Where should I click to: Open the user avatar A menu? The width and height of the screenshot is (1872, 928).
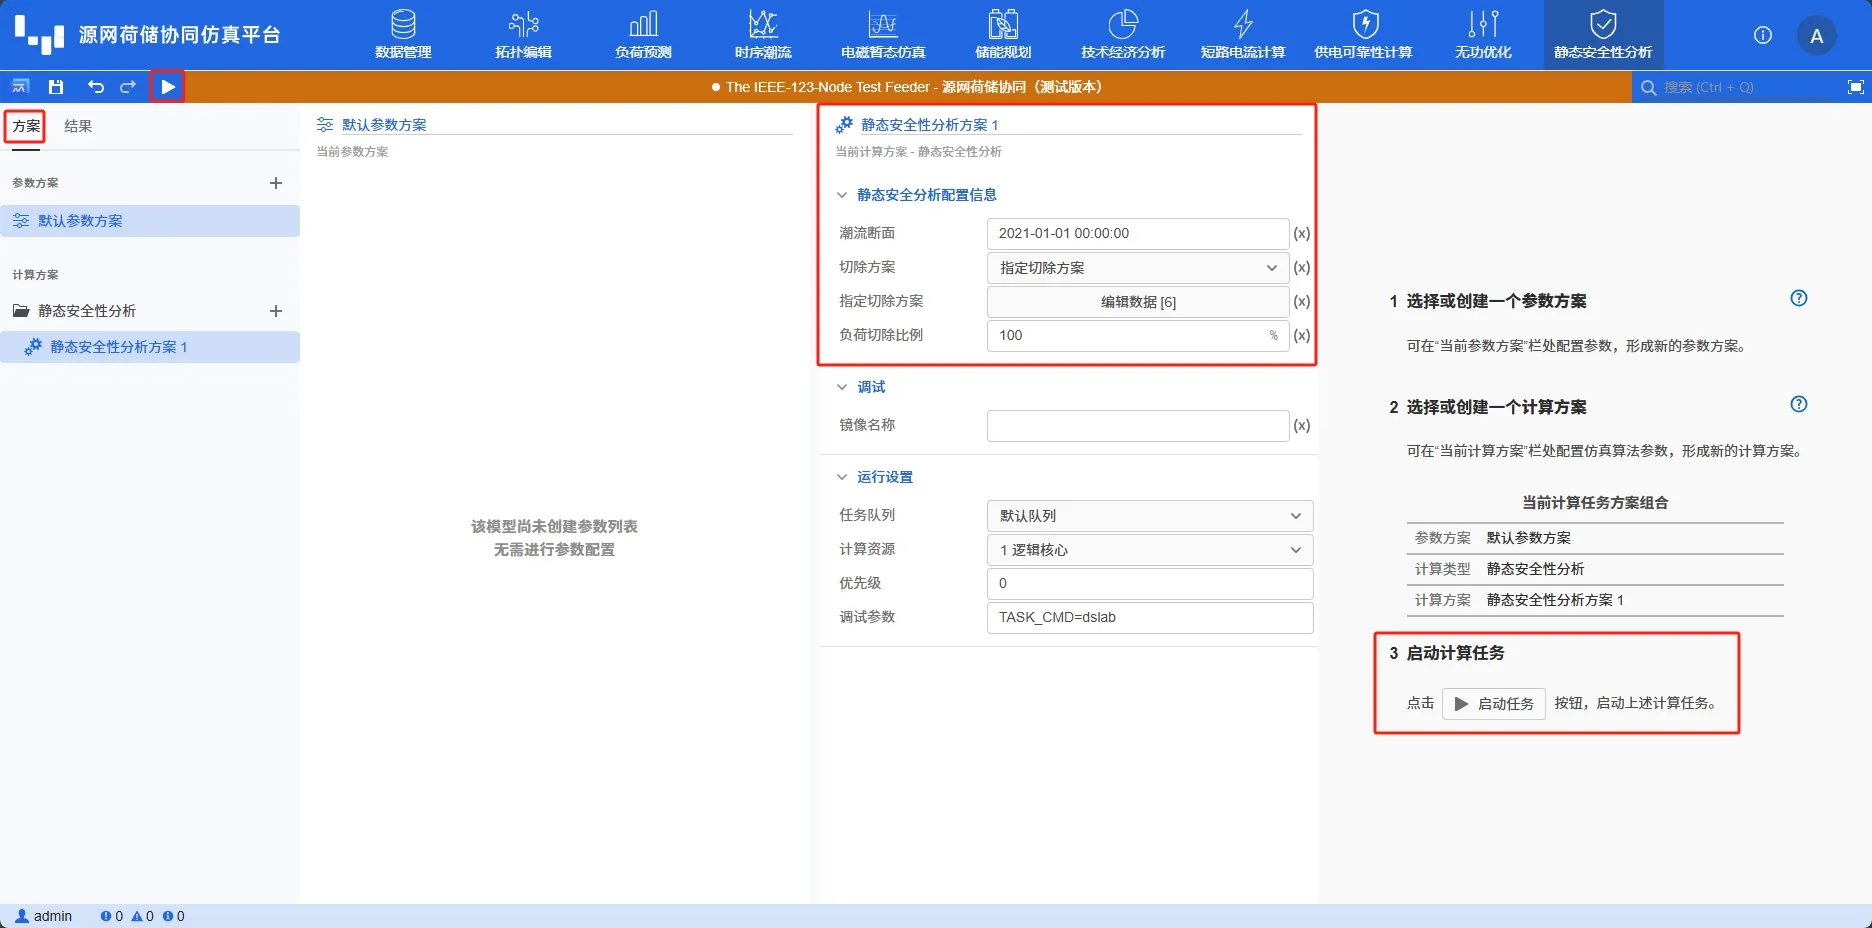1817,36
